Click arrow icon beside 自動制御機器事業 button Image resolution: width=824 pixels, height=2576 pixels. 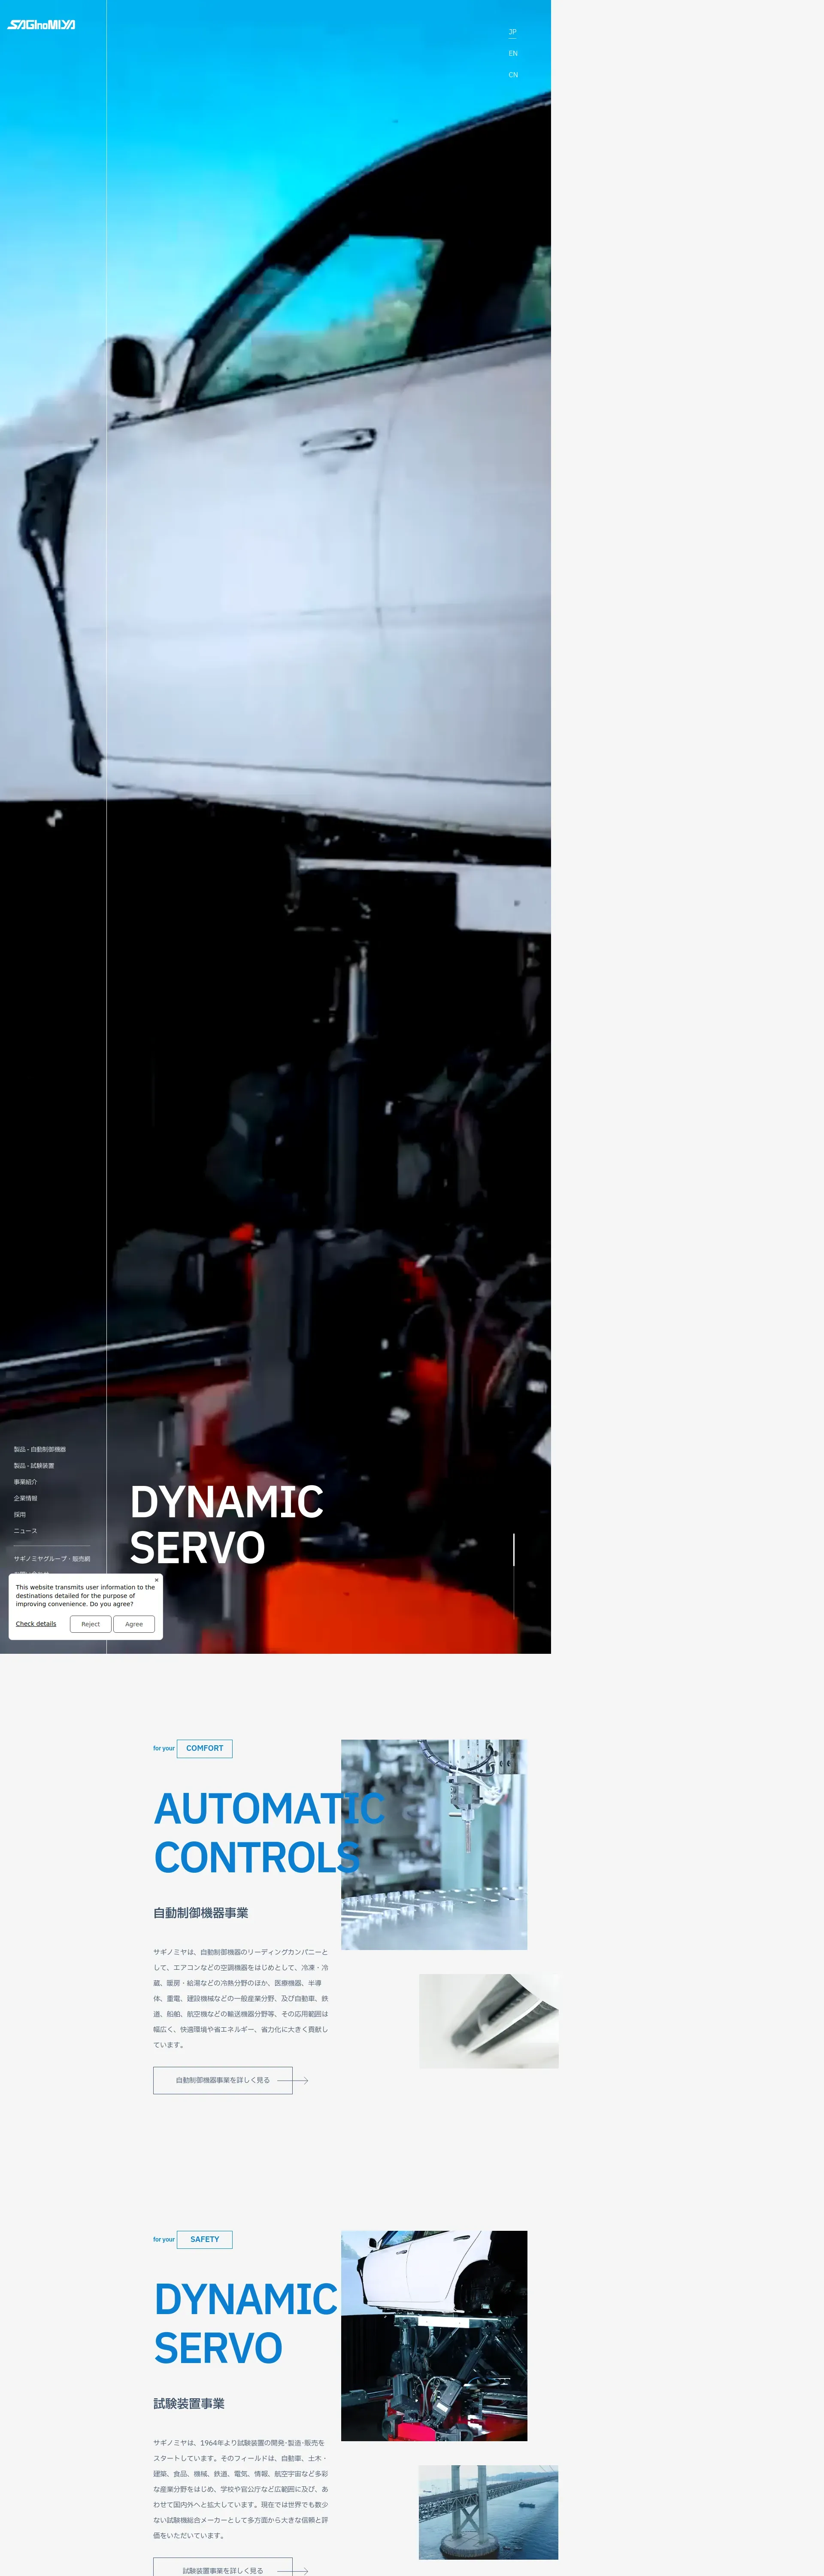299,2080
